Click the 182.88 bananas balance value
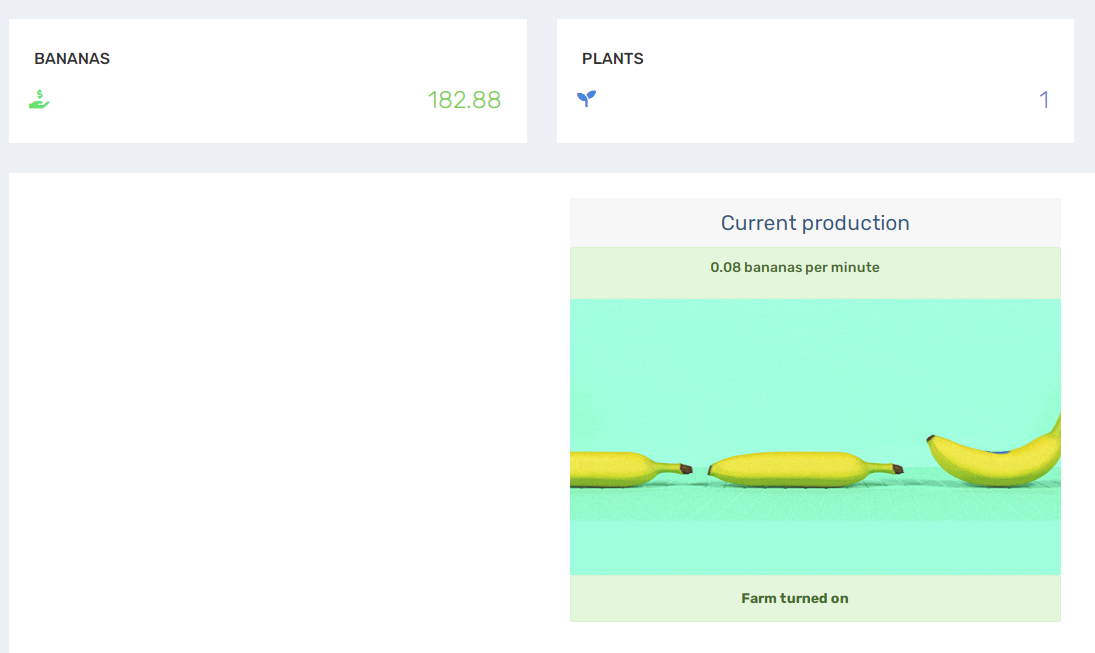The image size is (1095, 653). pyautogui.click(x=464, y=100)
